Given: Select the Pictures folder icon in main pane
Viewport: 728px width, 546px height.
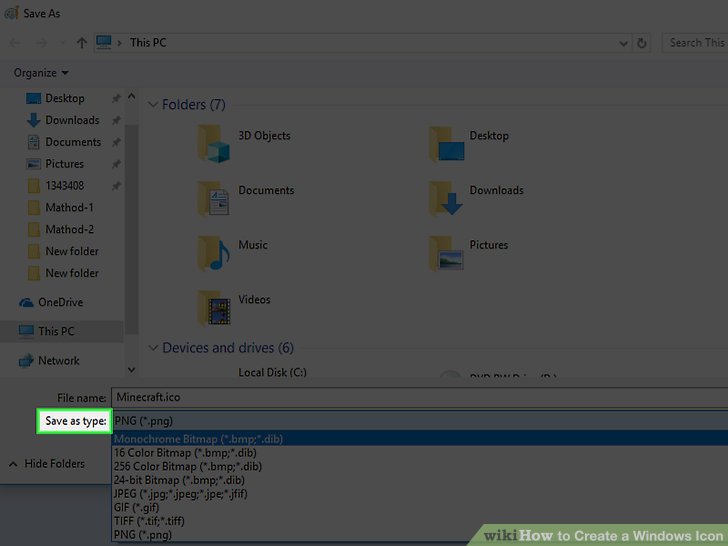Looking at the screenshot, I should coord(446,254).
